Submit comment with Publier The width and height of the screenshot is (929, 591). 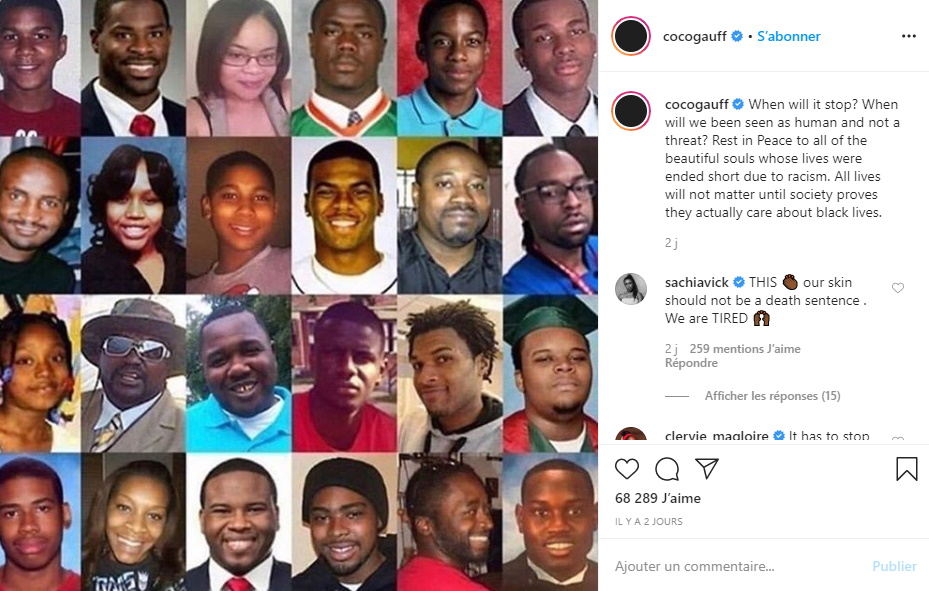[x=894, y=566]
